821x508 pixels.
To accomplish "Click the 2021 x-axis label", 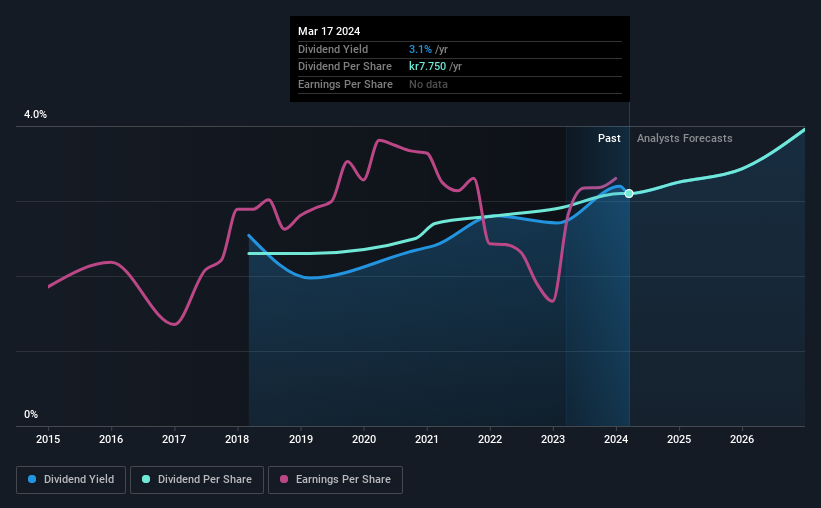I will click(x=427, y=439).
